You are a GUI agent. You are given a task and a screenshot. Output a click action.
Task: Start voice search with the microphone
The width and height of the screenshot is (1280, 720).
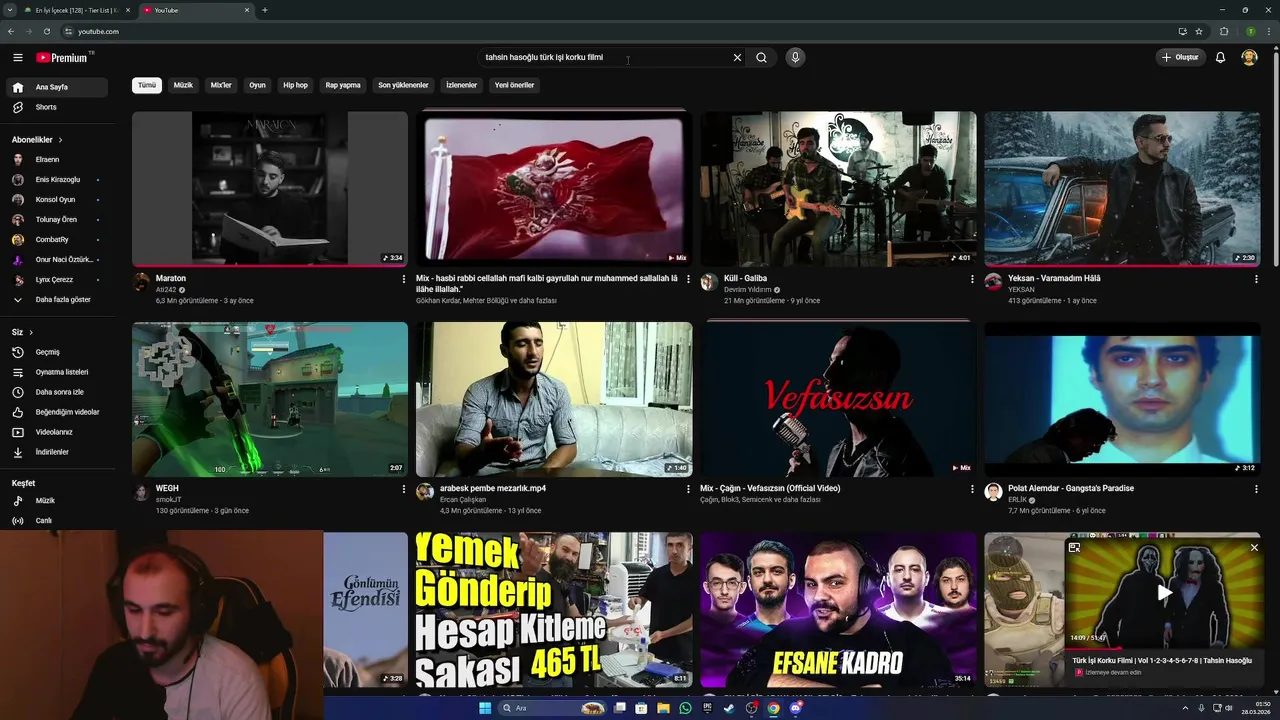point(795,58)
